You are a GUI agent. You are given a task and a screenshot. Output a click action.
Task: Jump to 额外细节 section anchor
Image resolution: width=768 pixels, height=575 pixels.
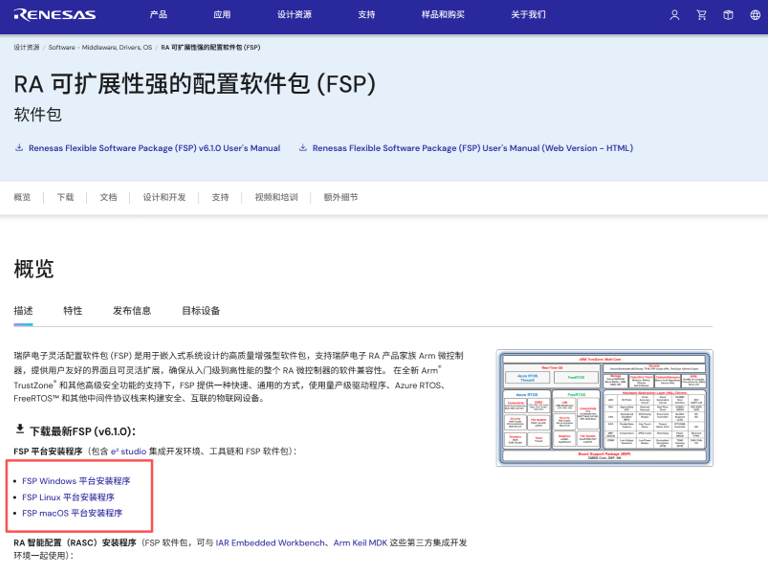[340, 197]
